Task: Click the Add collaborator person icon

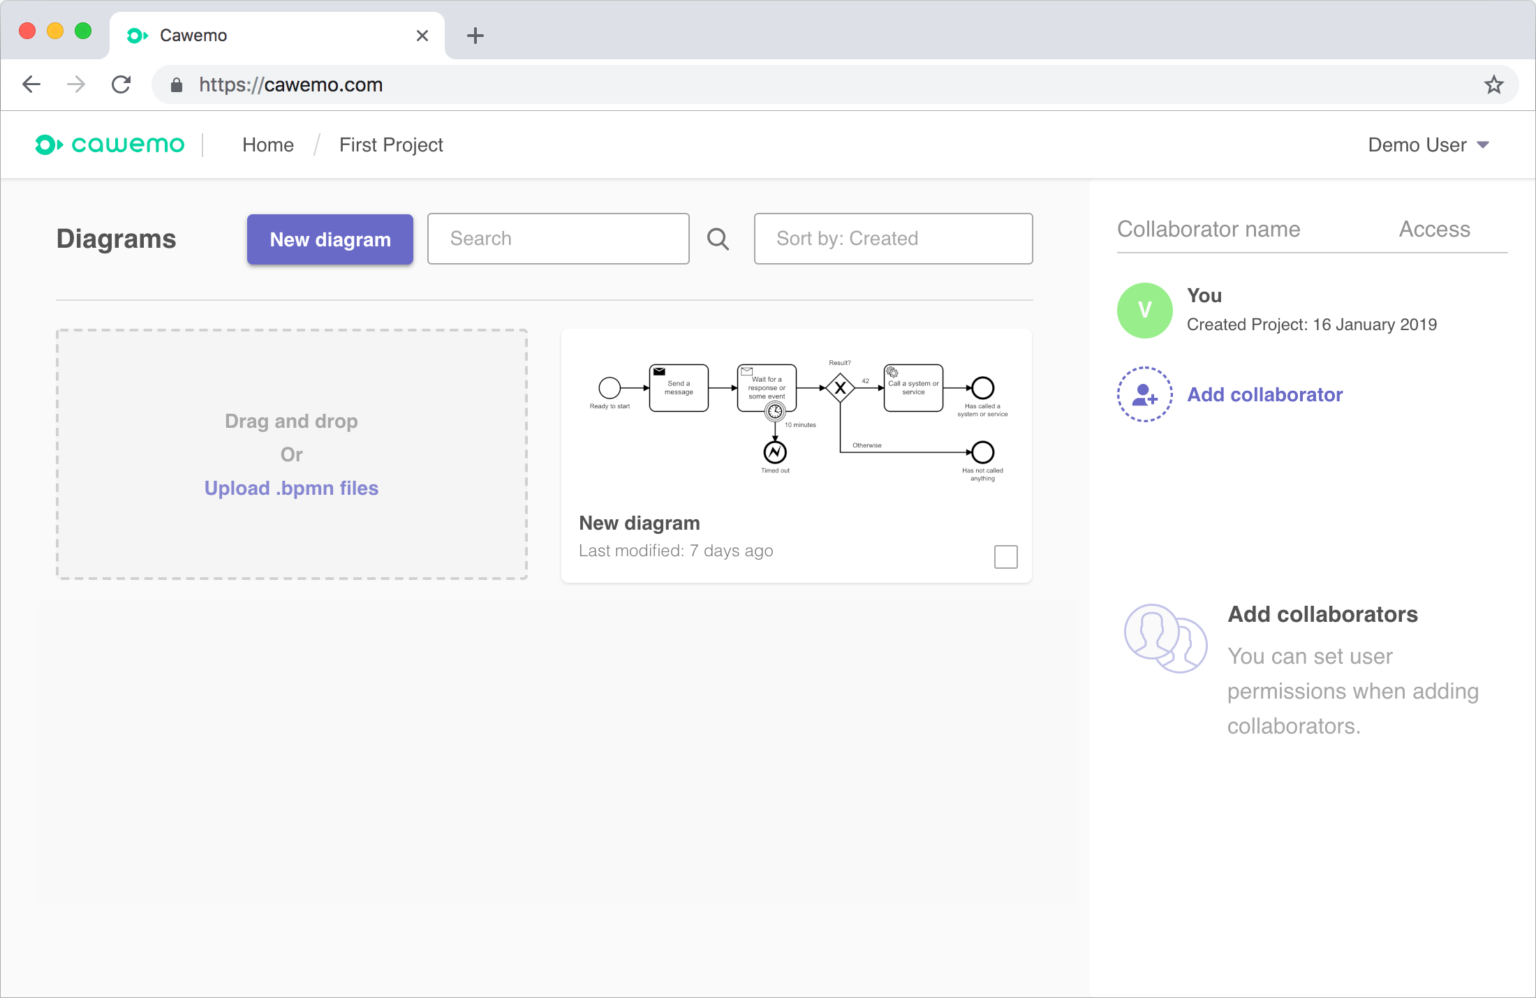Action: (1144, 394)
